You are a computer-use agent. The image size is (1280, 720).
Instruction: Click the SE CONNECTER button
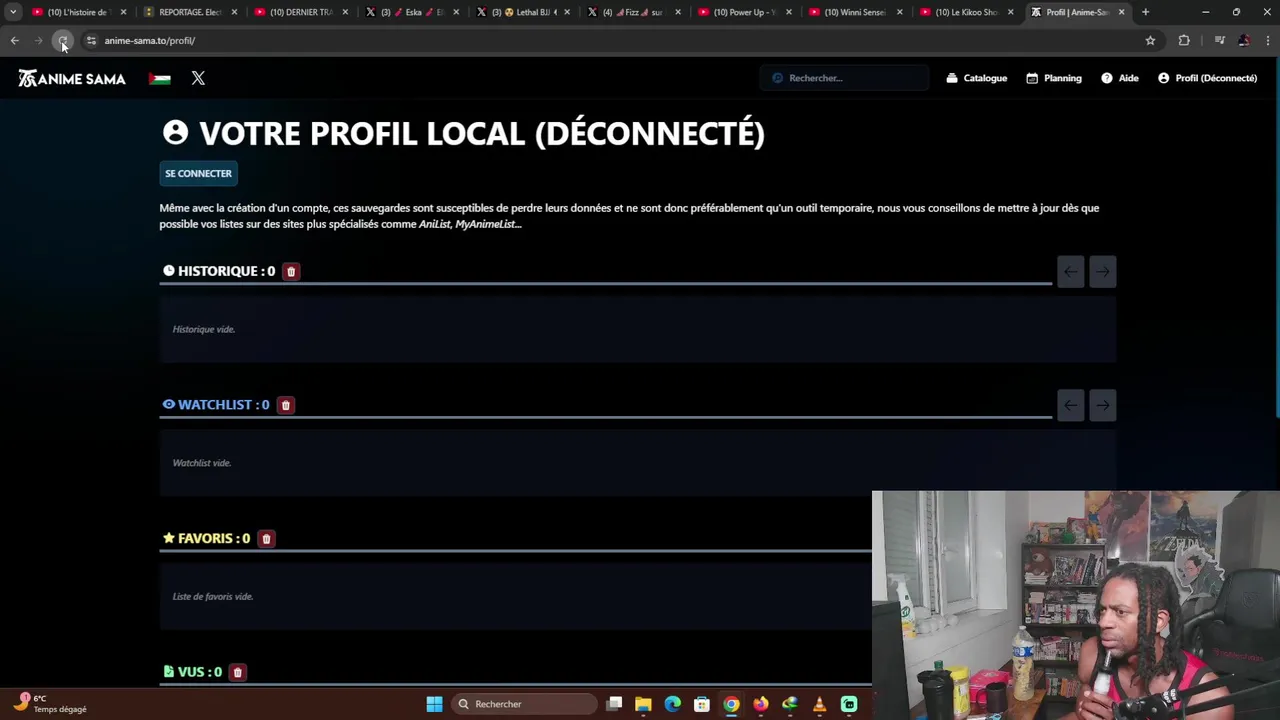[x=198, y=174]
